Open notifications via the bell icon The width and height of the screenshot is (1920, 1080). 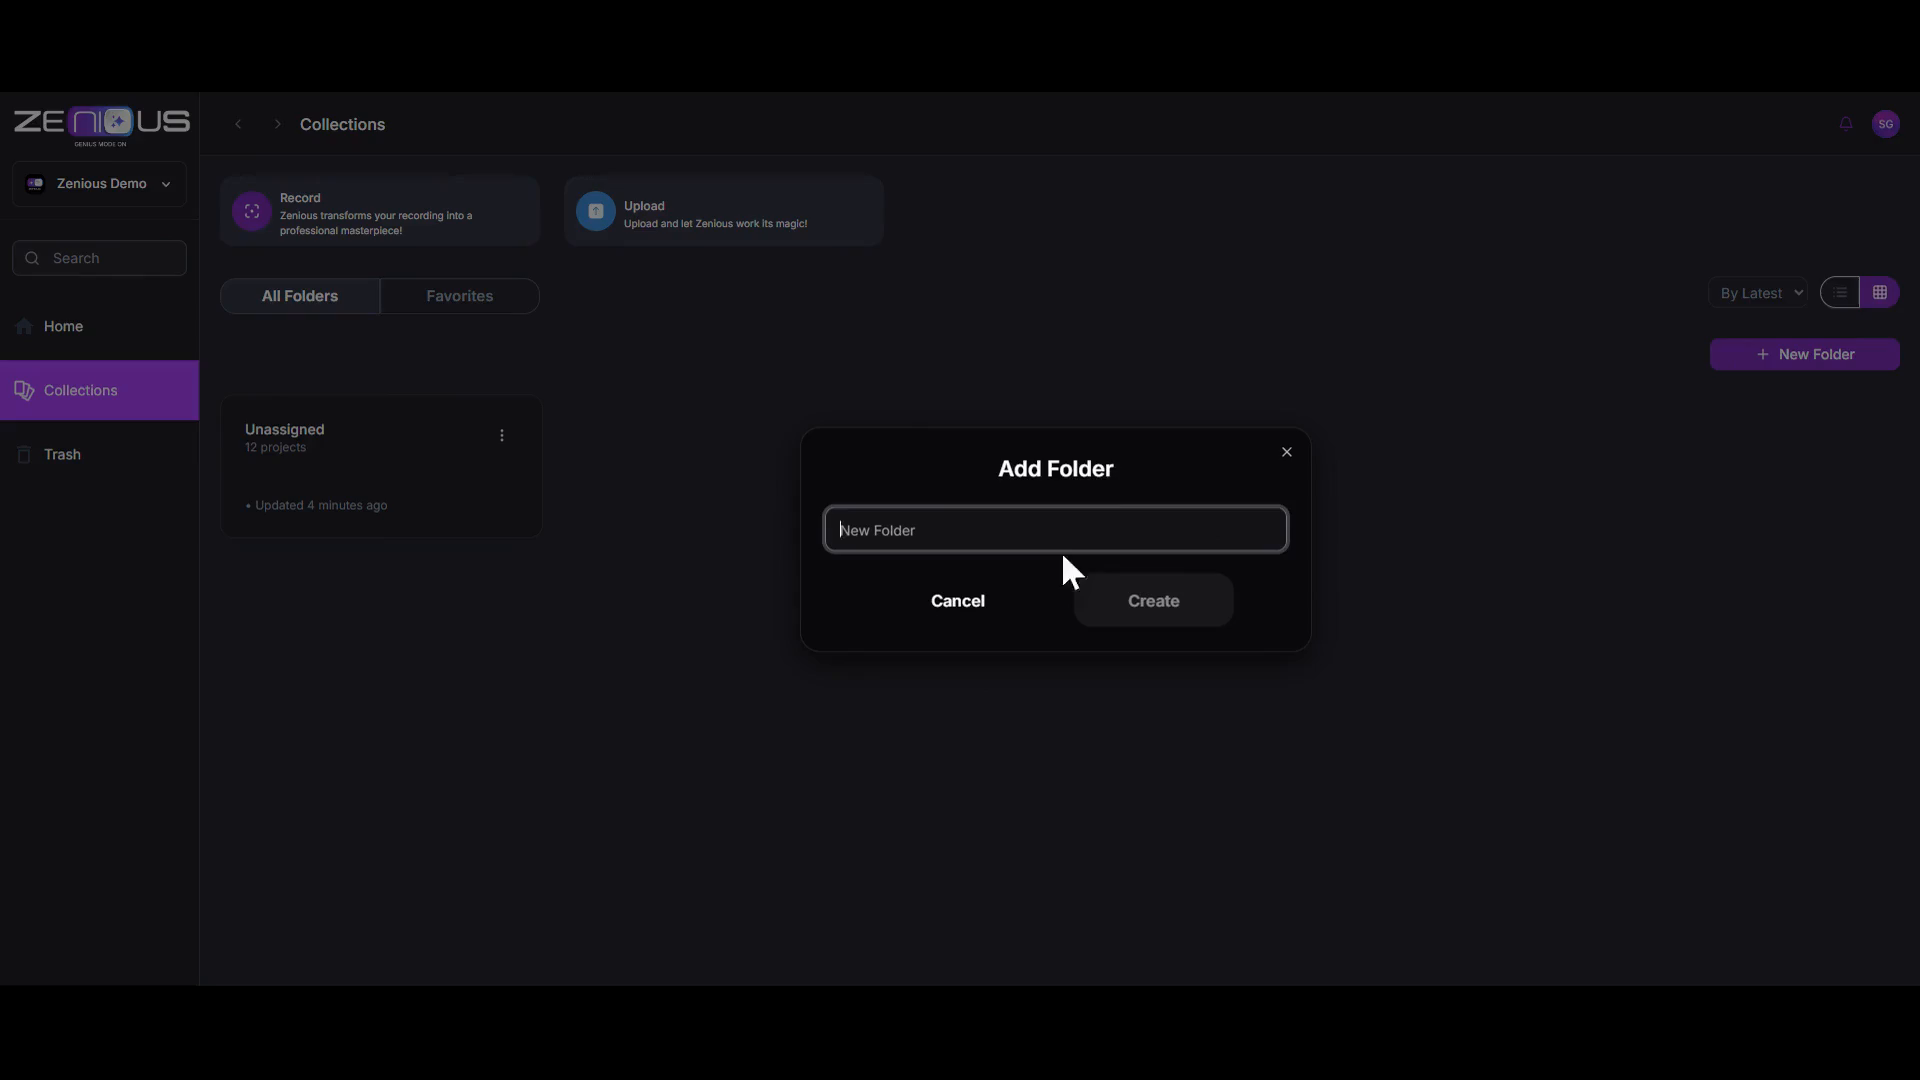1845,123
